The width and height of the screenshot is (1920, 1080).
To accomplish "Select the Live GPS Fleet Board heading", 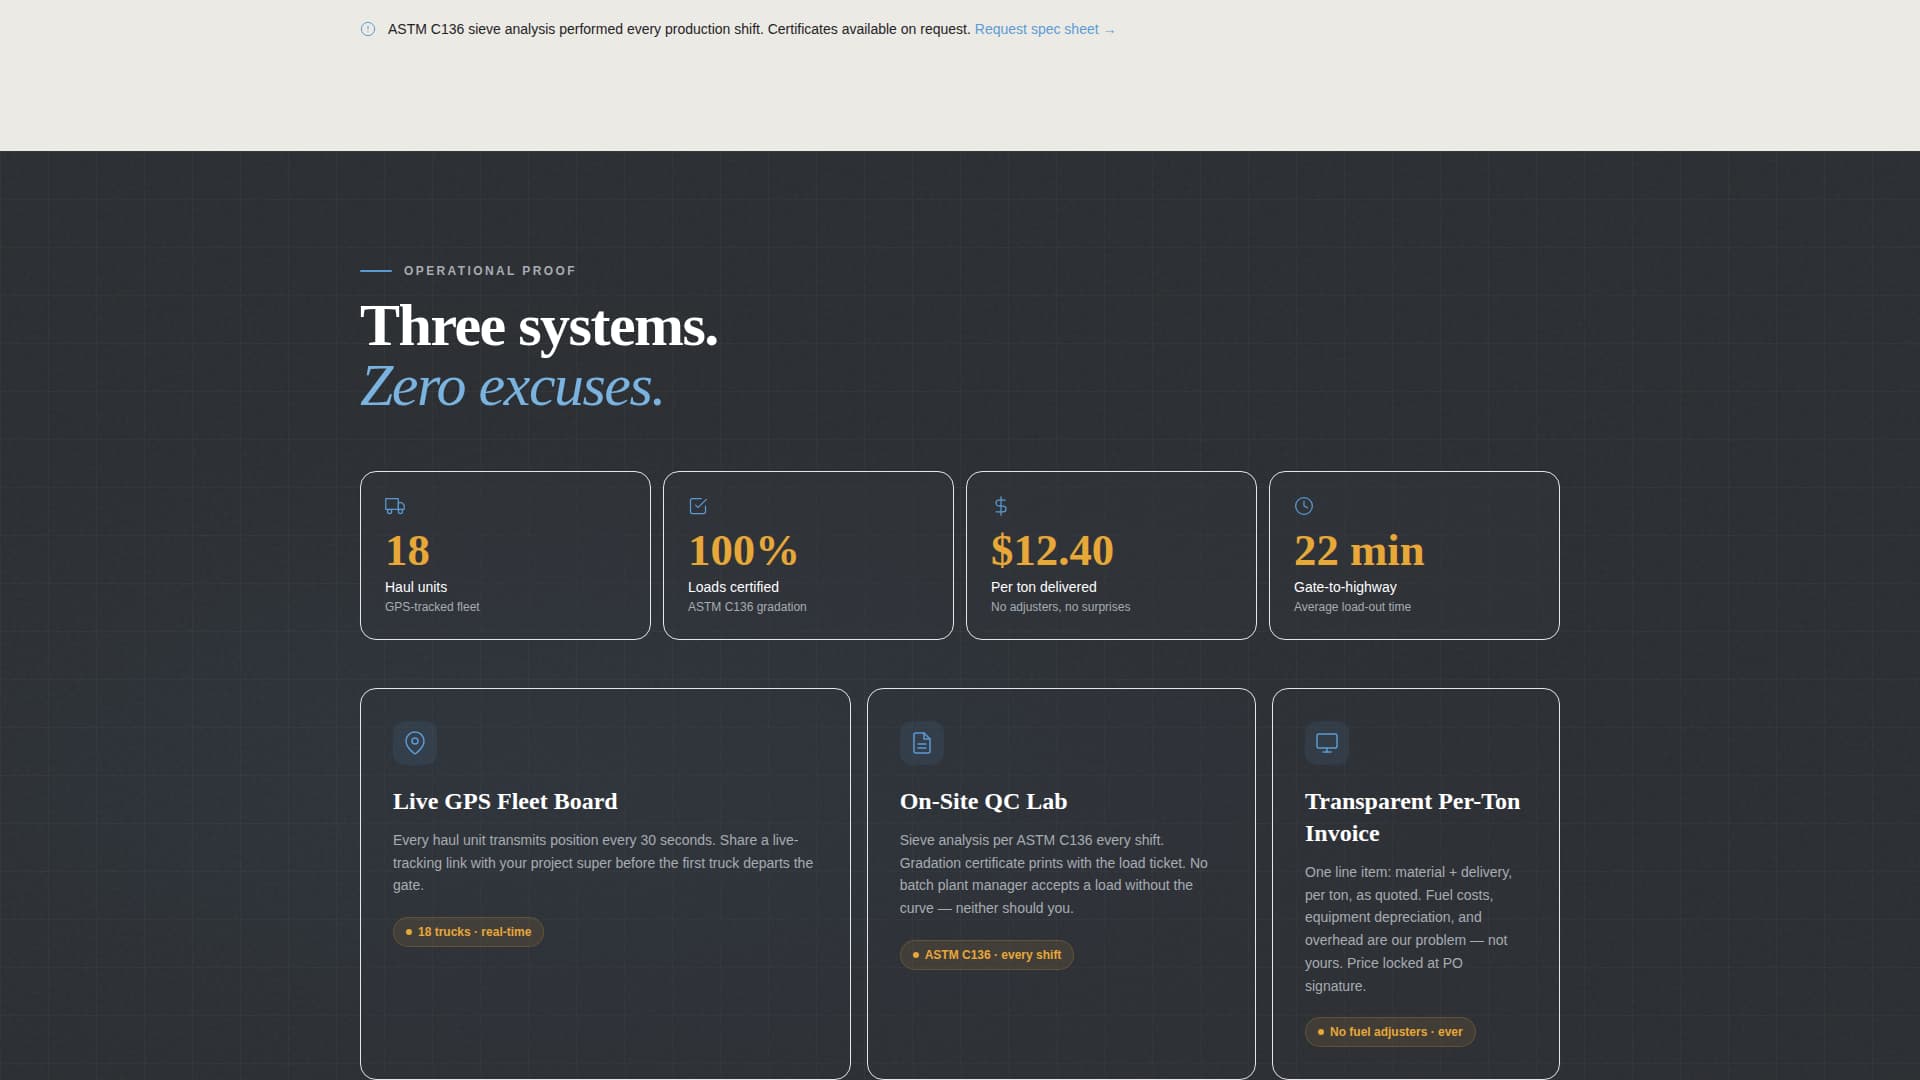I will click(505, 802).
